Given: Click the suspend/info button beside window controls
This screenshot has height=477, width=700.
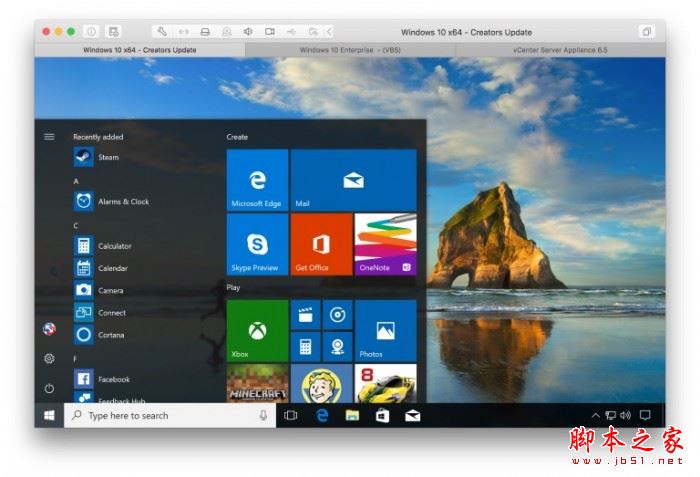Looking at the screenshot, I should coord(91,31).
